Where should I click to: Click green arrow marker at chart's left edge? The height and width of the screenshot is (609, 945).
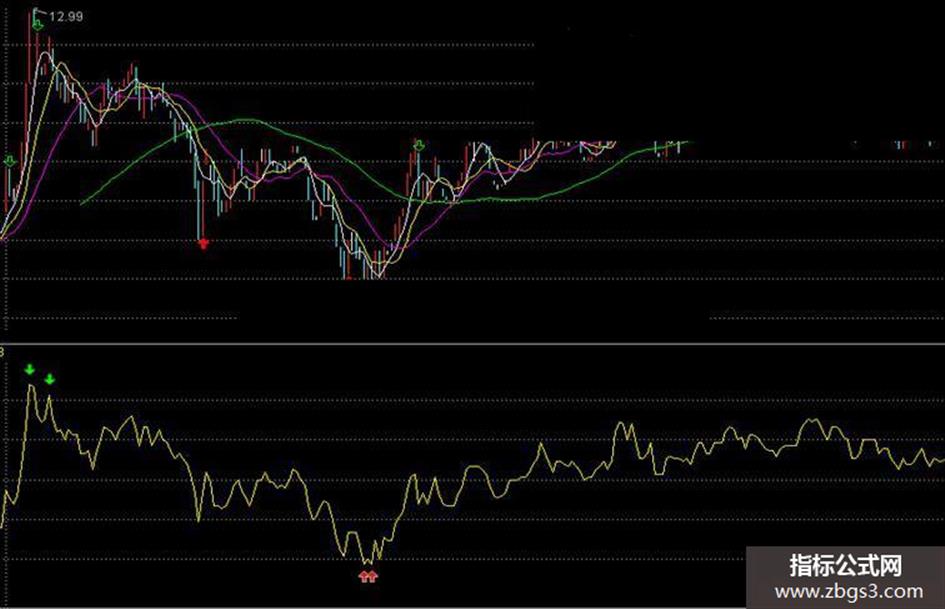point(10,161)
